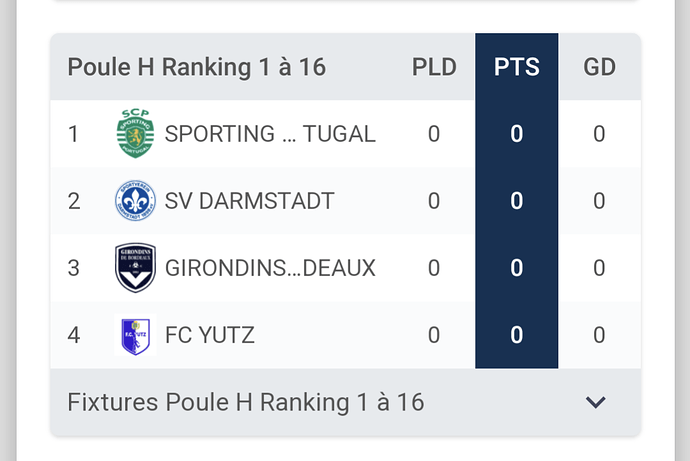
Task: Click Sporting's played matches value
Action: 434,134
